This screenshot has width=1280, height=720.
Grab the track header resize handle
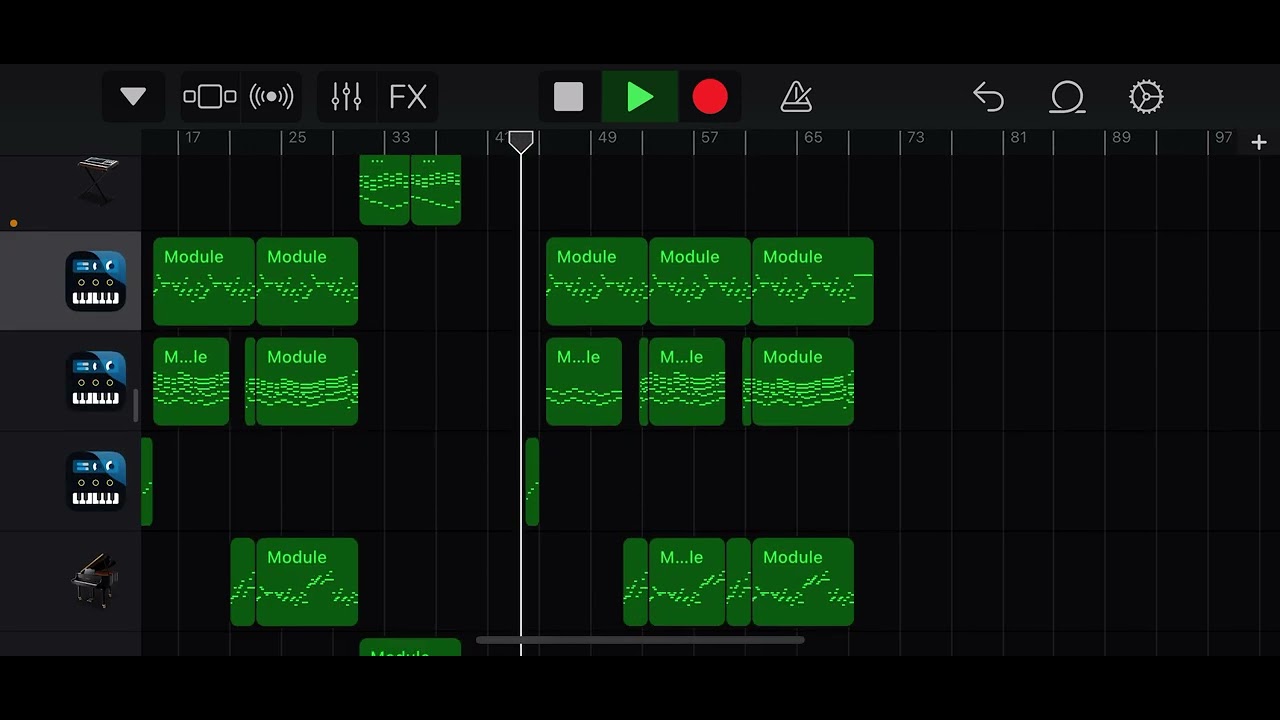pos(136,406)
